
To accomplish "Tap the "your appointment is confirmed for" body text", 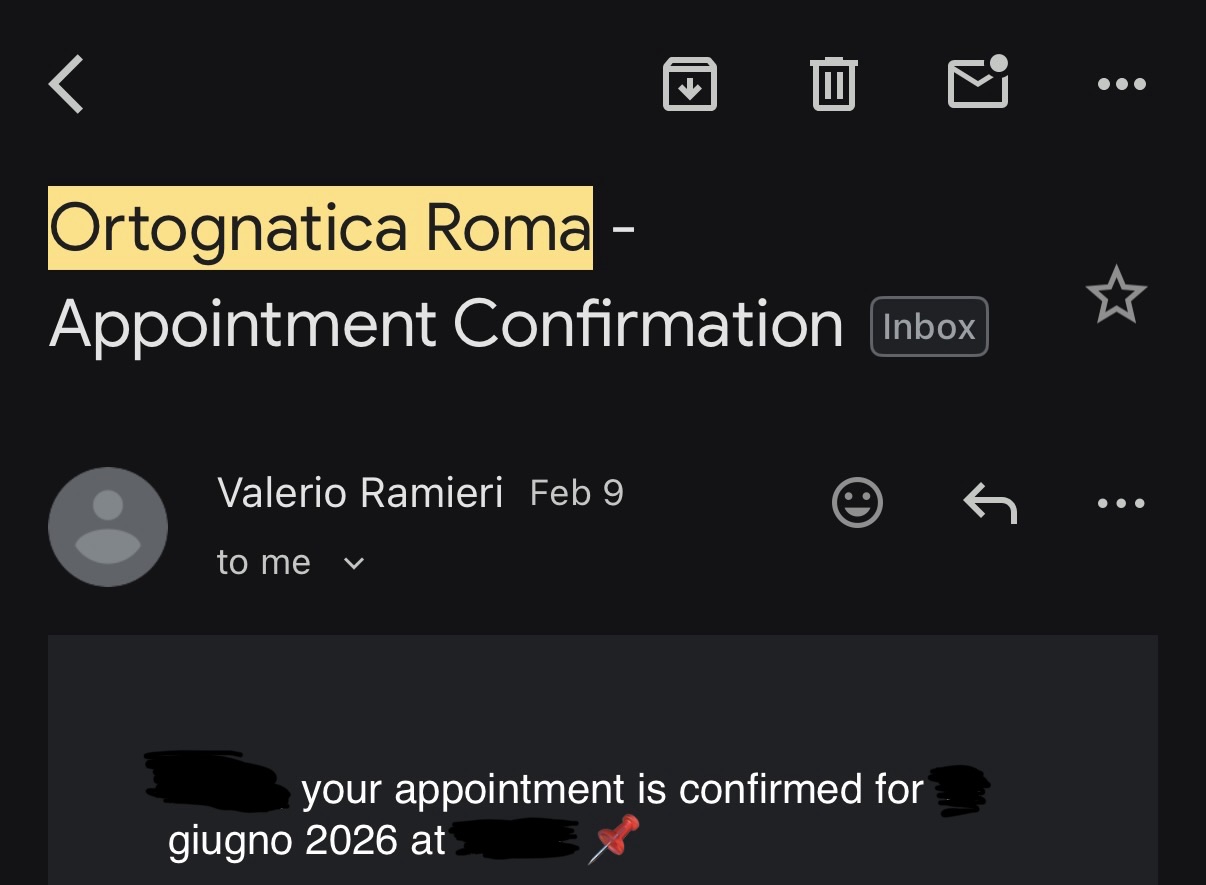I will pos(612,790).
